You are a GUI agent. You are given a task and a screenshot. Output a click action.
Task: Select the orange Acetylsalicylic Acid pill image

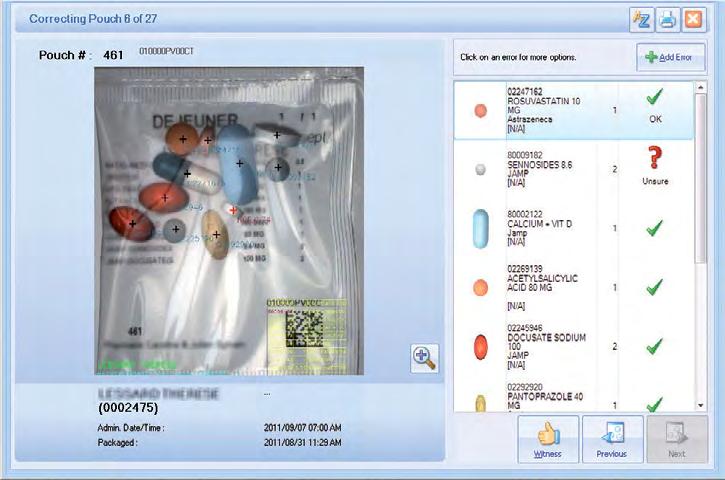coord(481,288)
